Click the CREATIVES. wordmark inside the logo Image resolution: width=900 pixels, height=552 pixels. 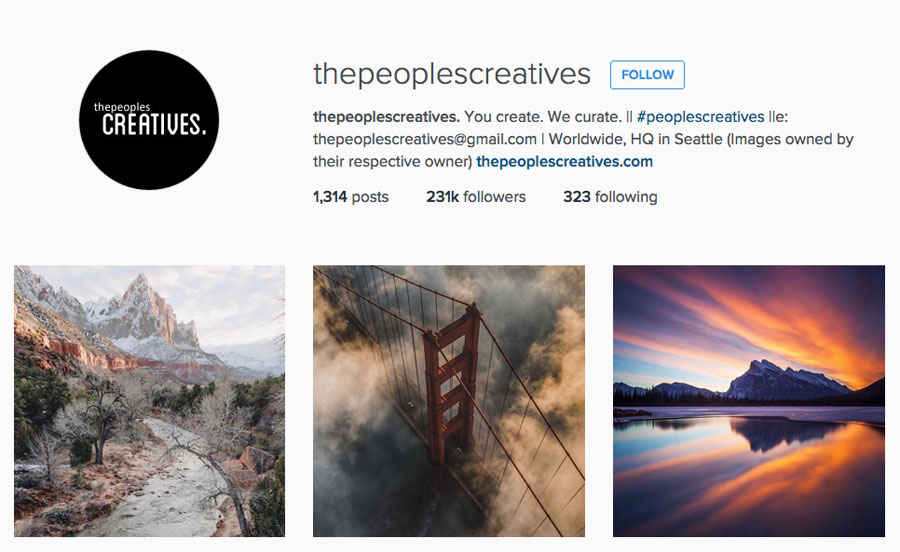[154, 125]
